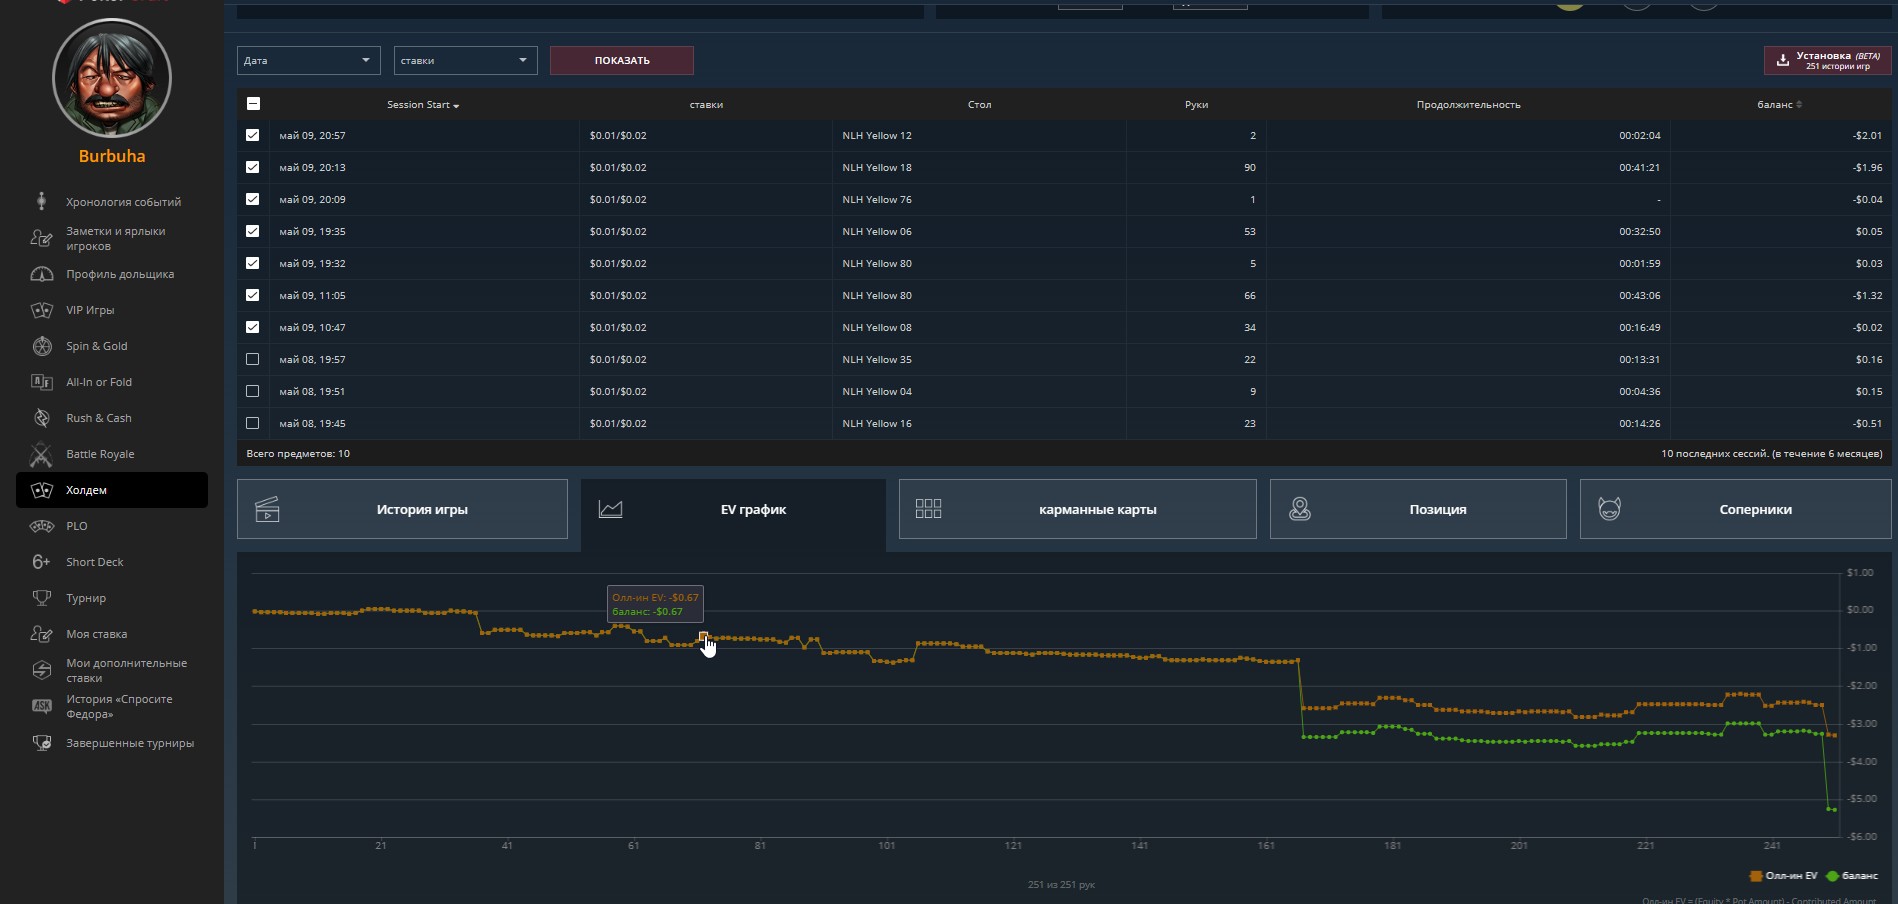This screenshot has height=904, width=1898.
Task: Click the Руки column header
Action: click(1196, 104)
